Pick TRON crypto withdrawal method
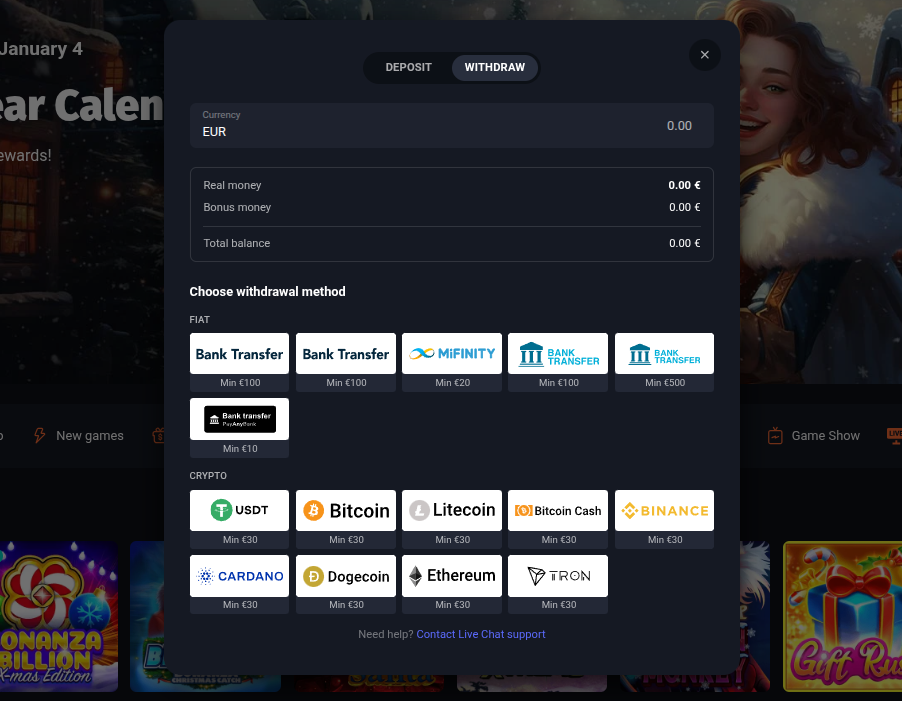Image resolution: width=902 pixels, height=701 pixels. pos(558,576)
